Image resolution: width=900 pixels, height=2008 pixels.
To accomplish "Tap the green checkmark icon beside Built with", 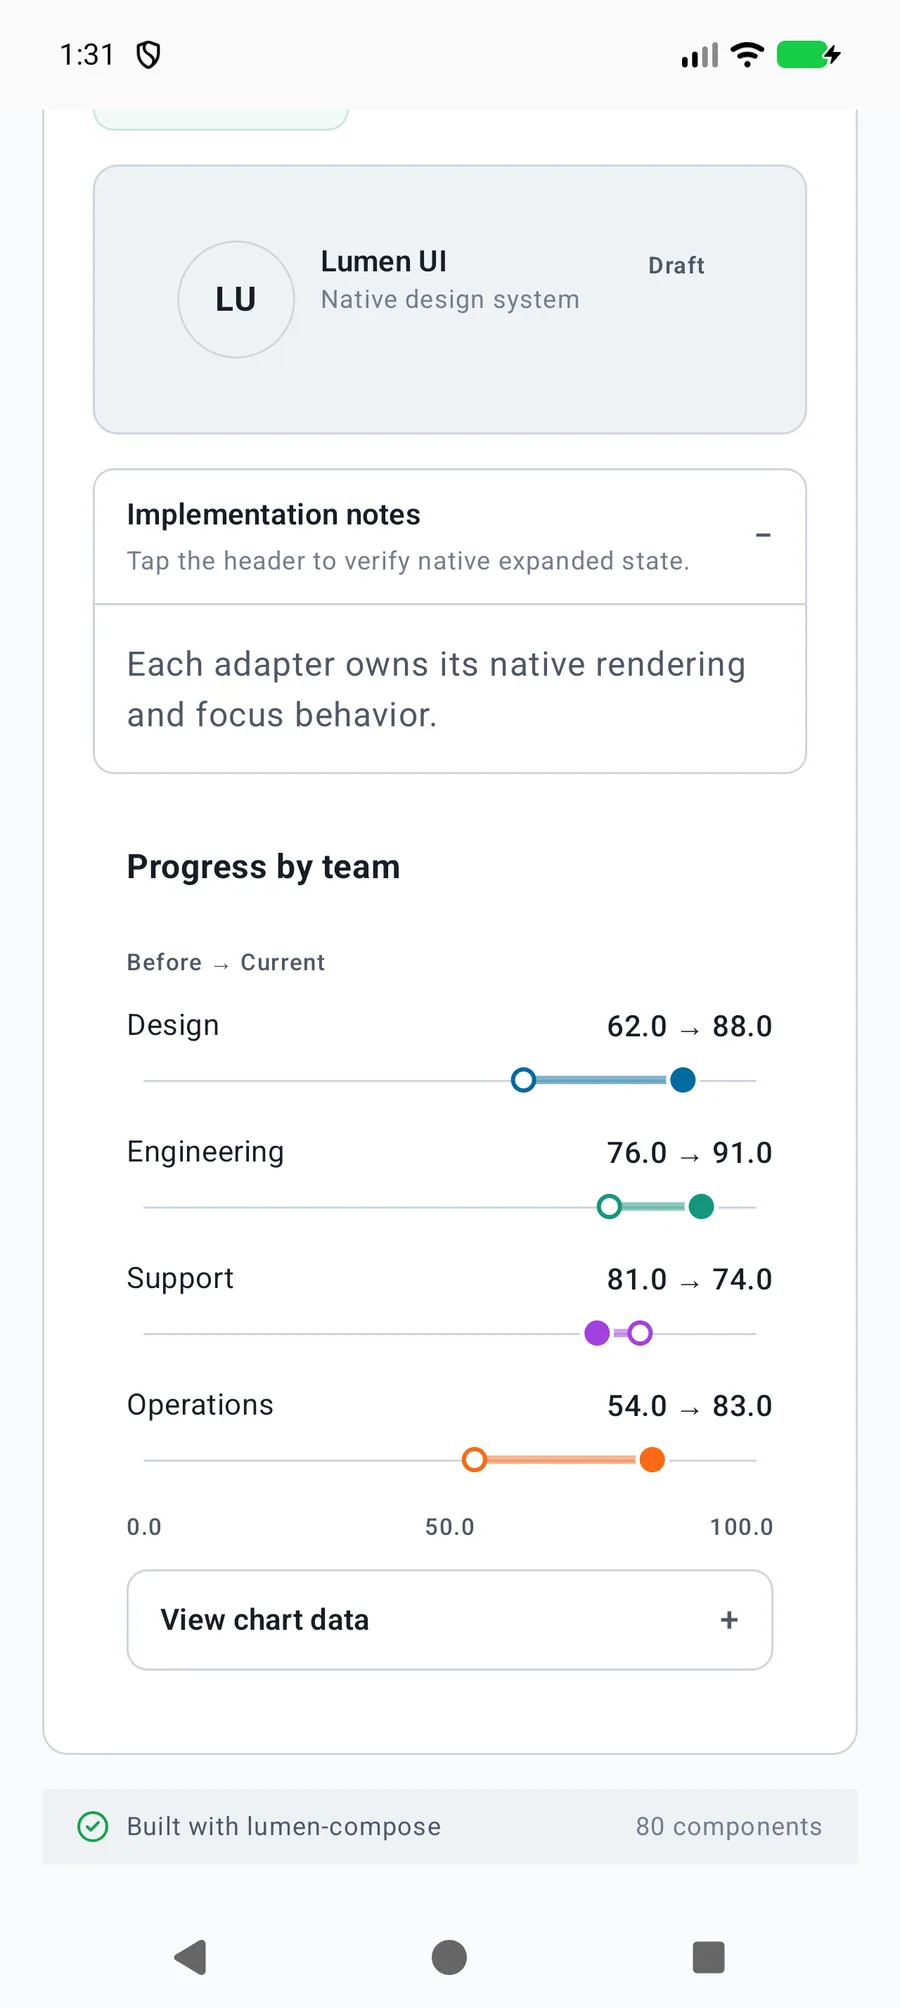I will [x=93, y=1827].
